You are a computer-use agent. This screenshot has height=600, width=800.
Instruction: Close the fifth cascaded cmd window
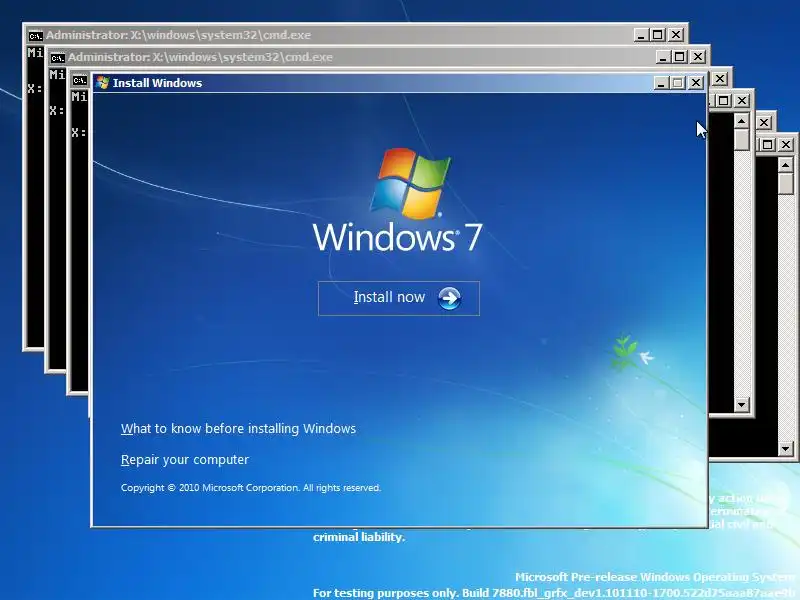[764, 122]
